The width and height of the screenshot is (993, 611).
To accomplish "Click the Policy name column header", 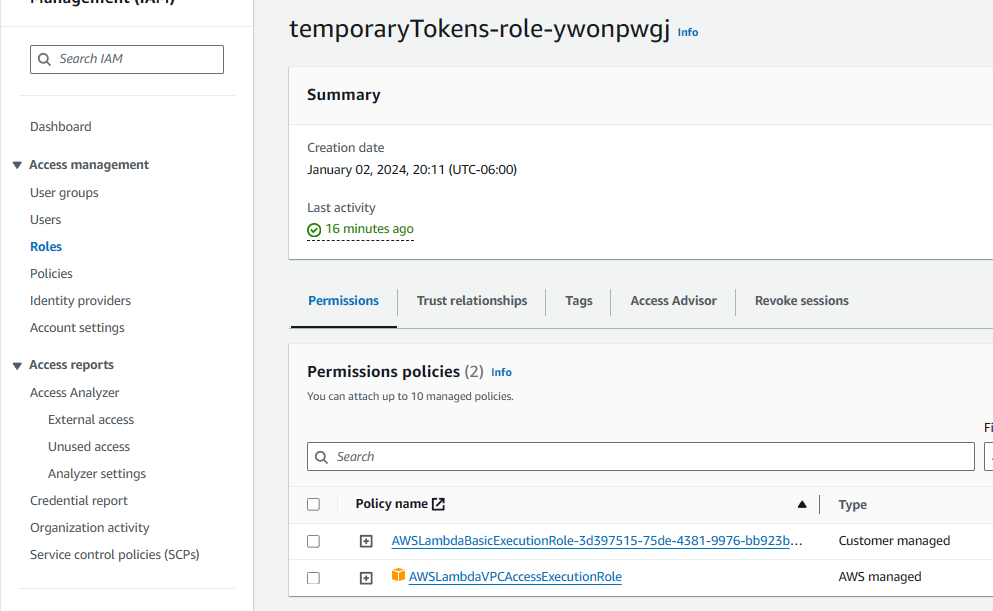I will pos(391,504).
